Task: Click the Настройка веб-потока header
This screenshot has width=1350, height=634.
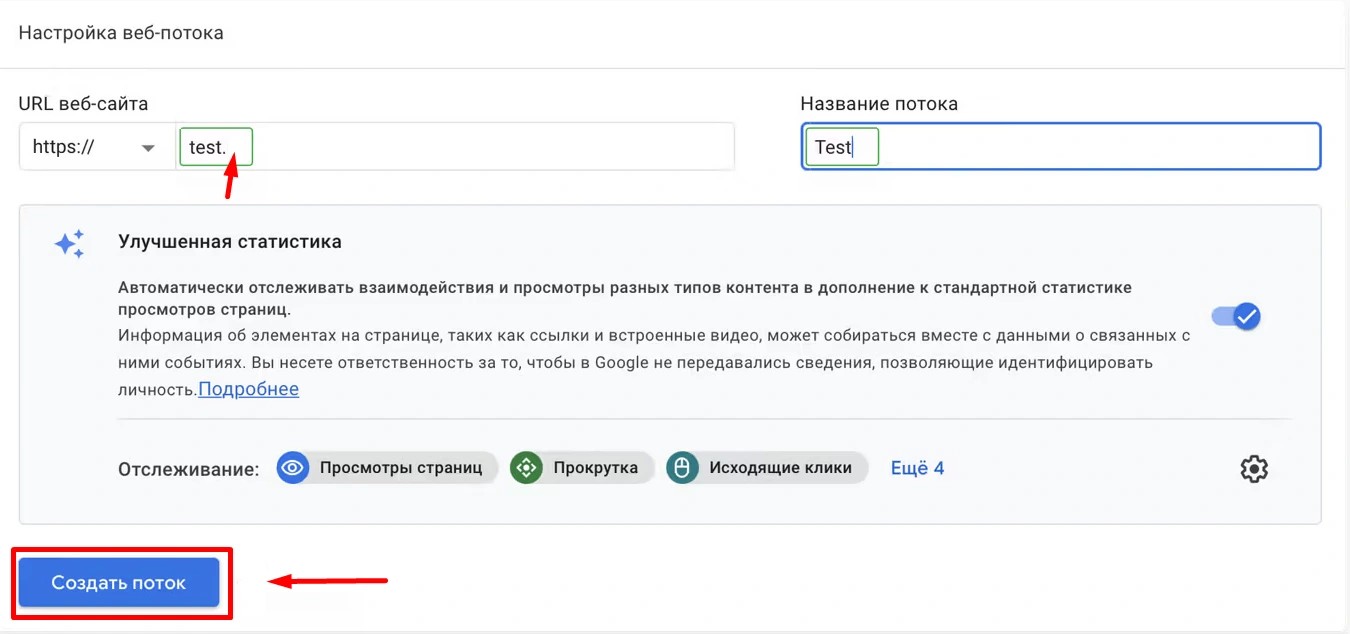Action: (x=121, y=33)
